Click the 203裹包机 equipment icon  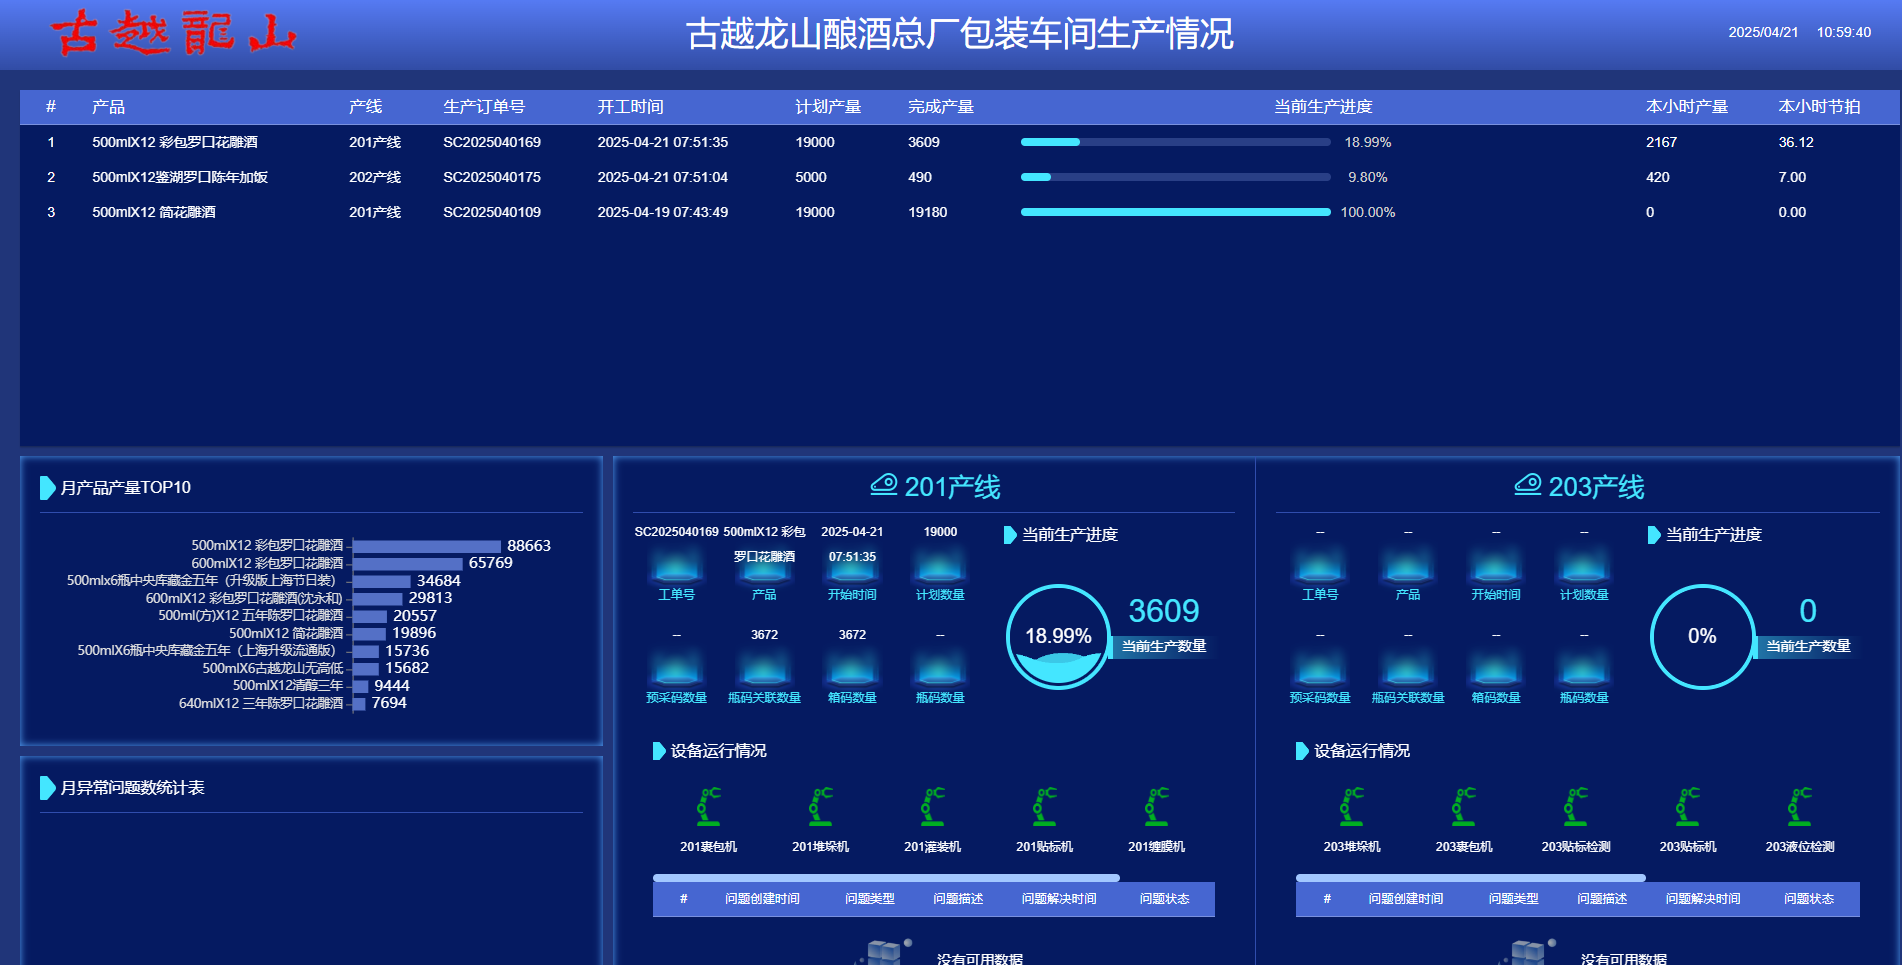1465,807
